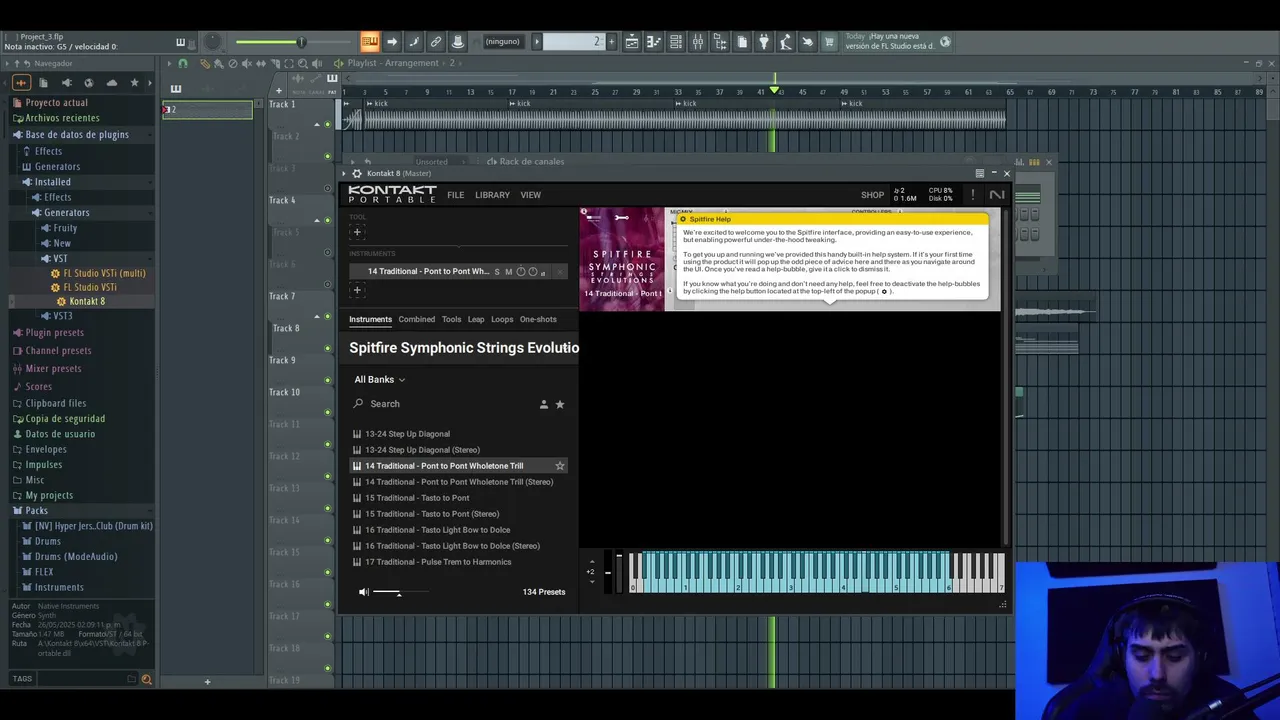
Task: Open the playlist view icon in toolbar
Action: [632, 41]
